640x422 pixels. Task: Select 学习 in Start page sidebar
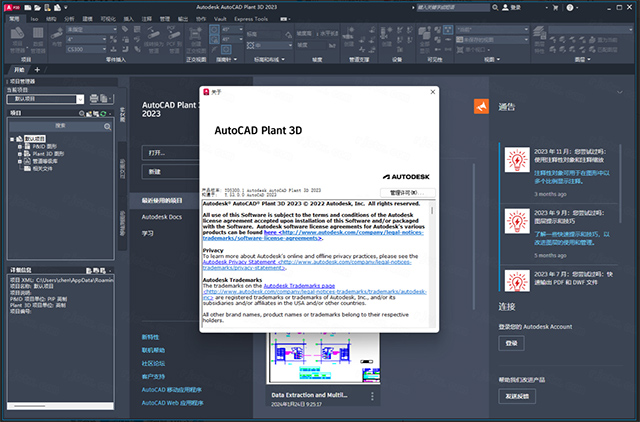point(147,233)
